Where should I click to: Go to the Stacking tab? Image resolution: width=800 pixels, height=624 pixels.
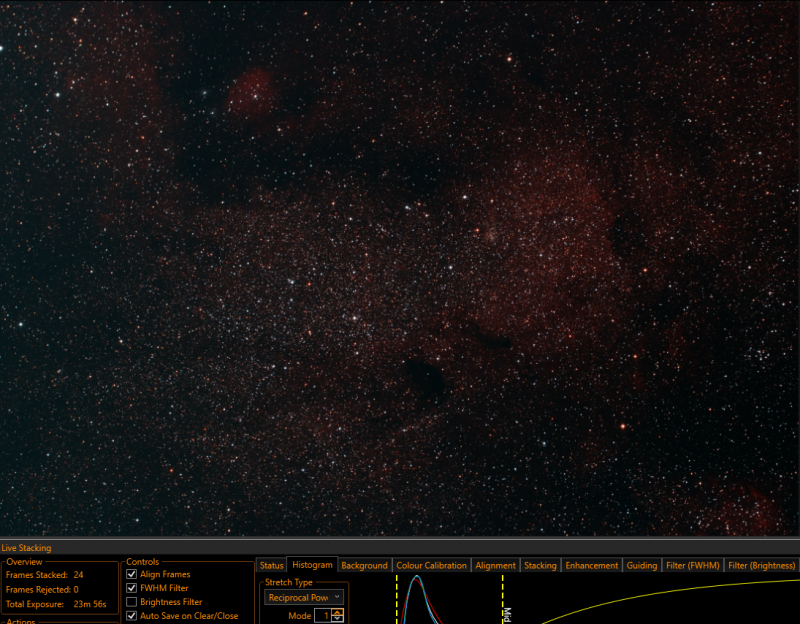(x=540, y=565)
